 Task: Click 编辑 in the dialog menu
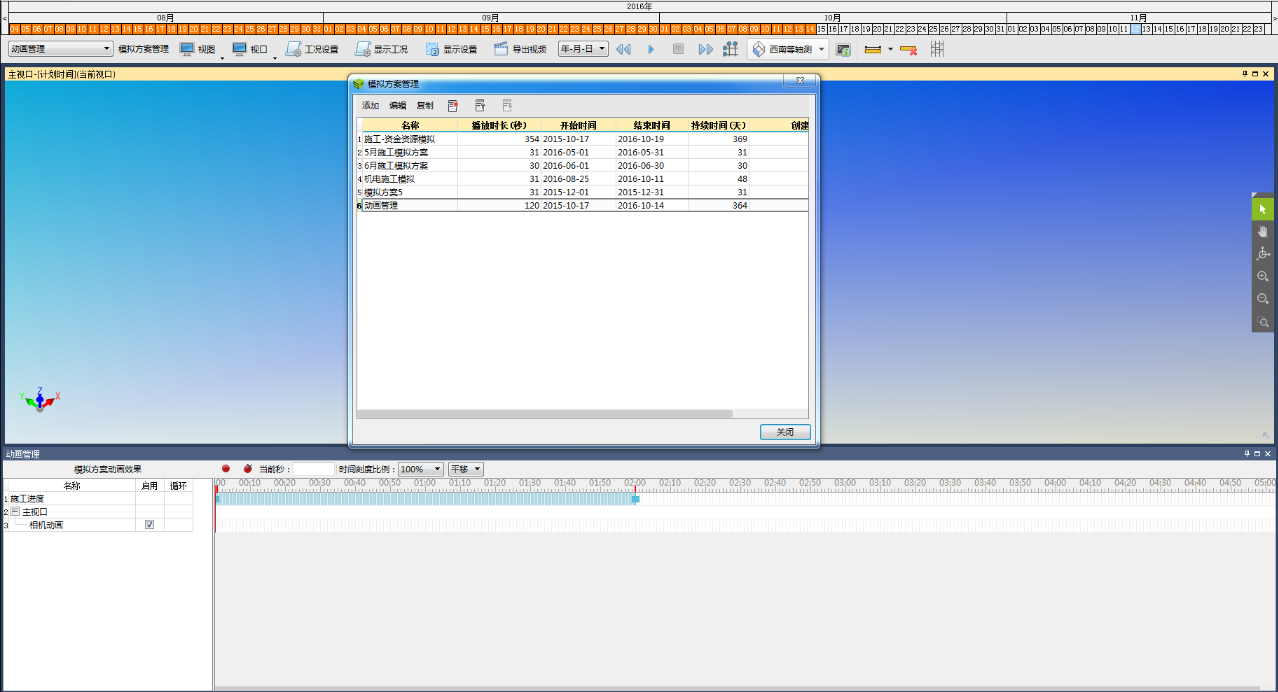pyautogui.click(x=398, y=105)
